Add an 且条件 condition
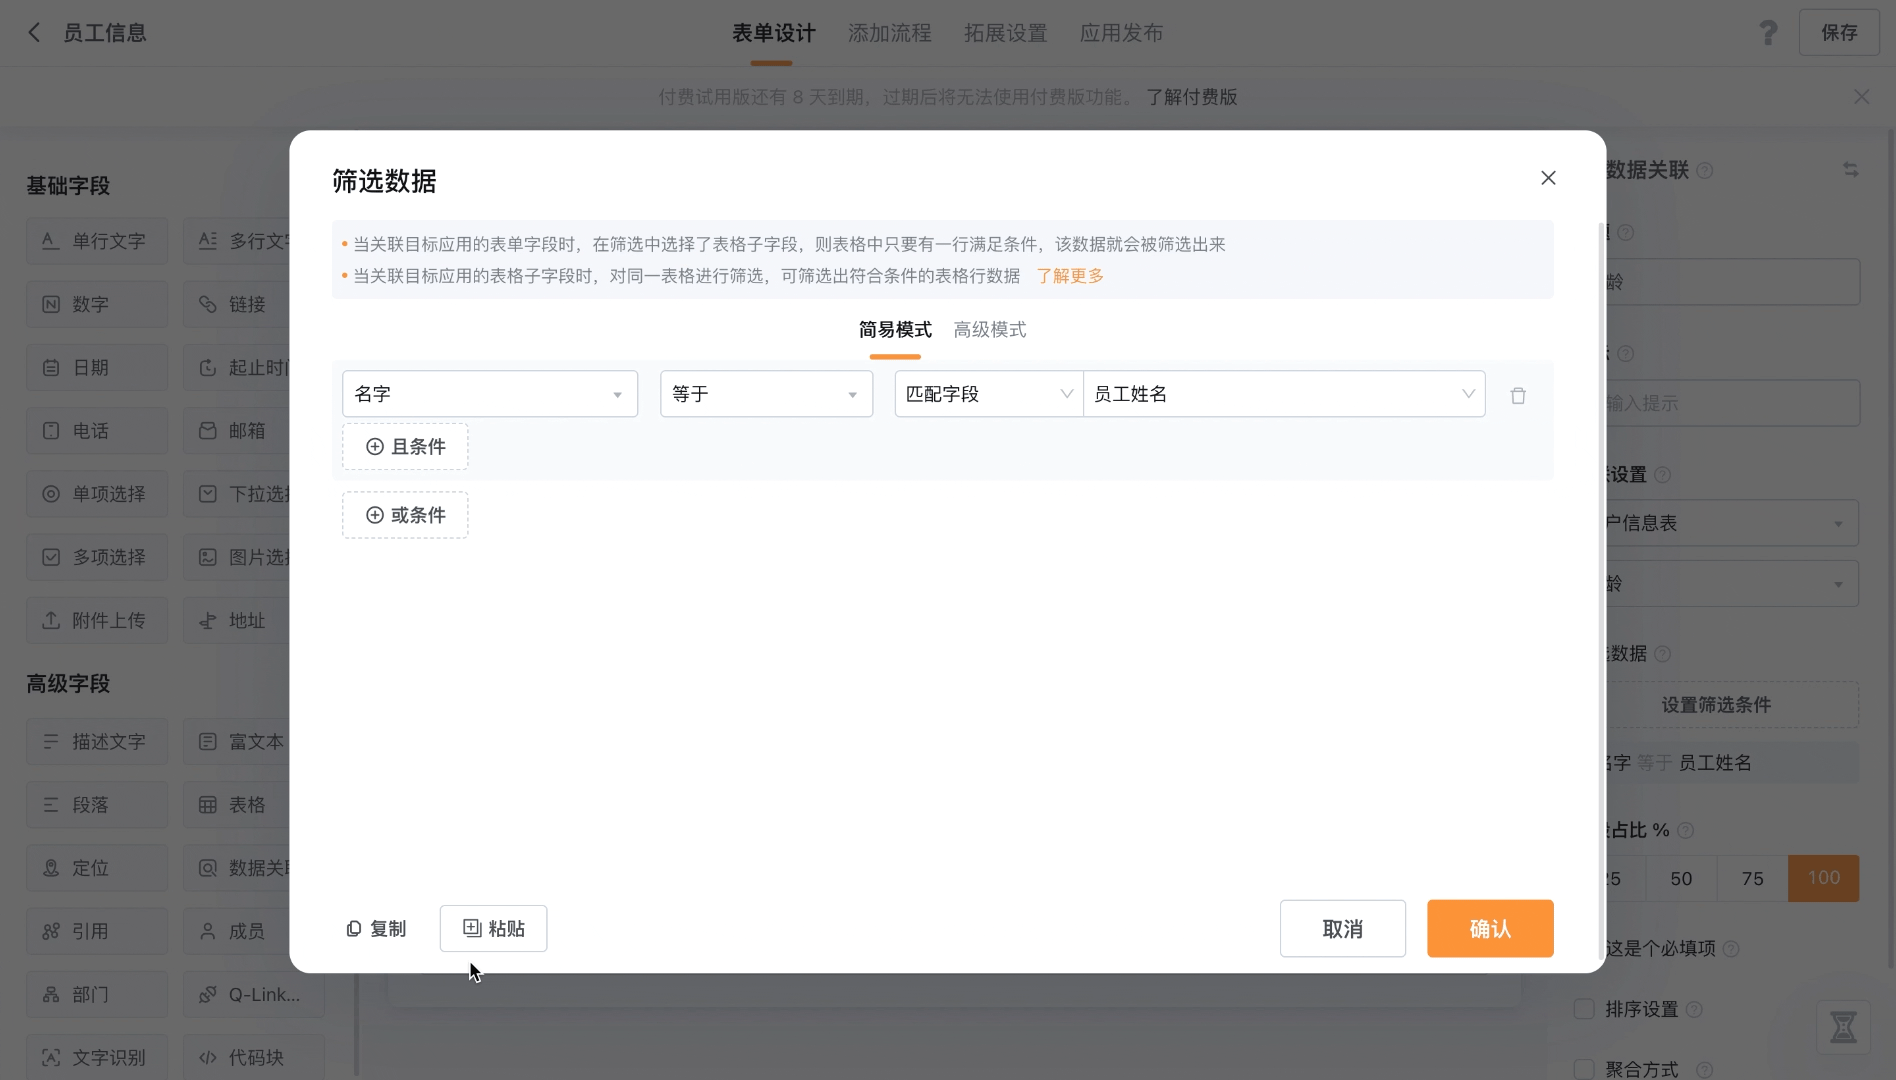The width and height of the screenshot is (1896, 1080). [x=405, y=447]
